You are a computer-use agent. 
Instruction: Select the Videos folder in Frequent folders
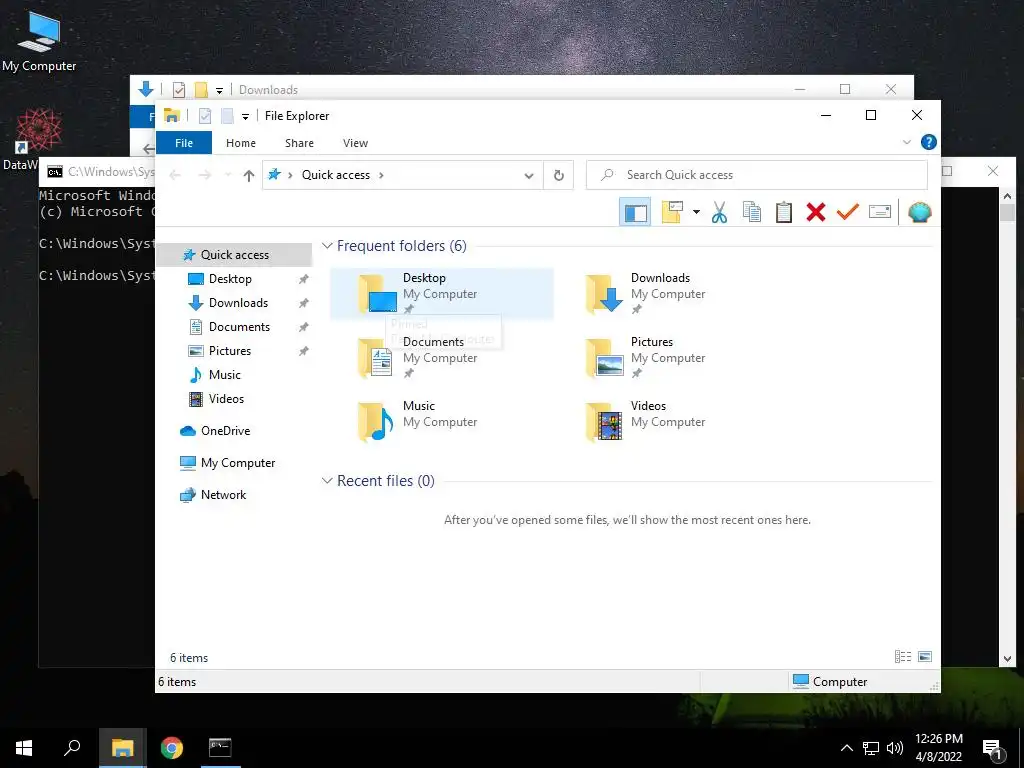[669, 421]
